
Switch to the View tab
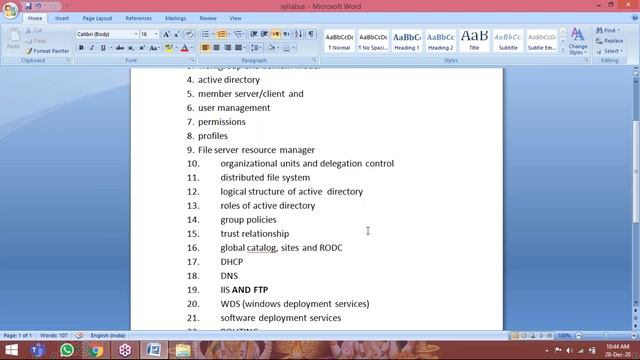235,18
